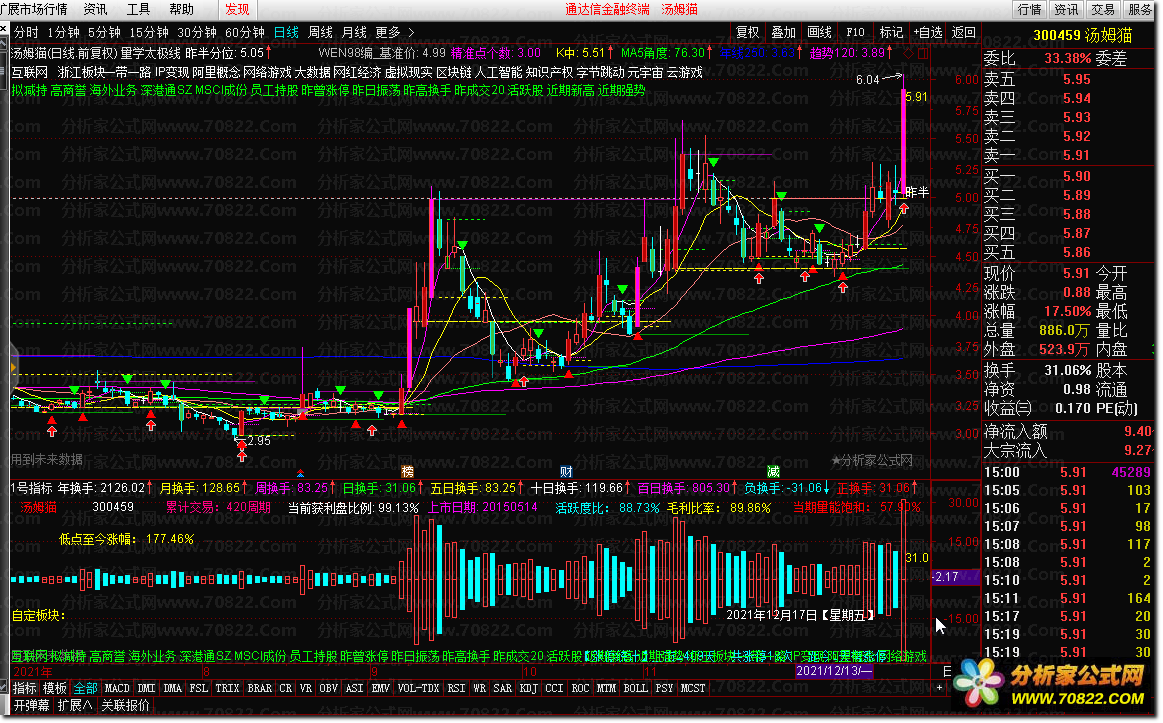Select the 15分钟 period

click(x=148, y=32)
